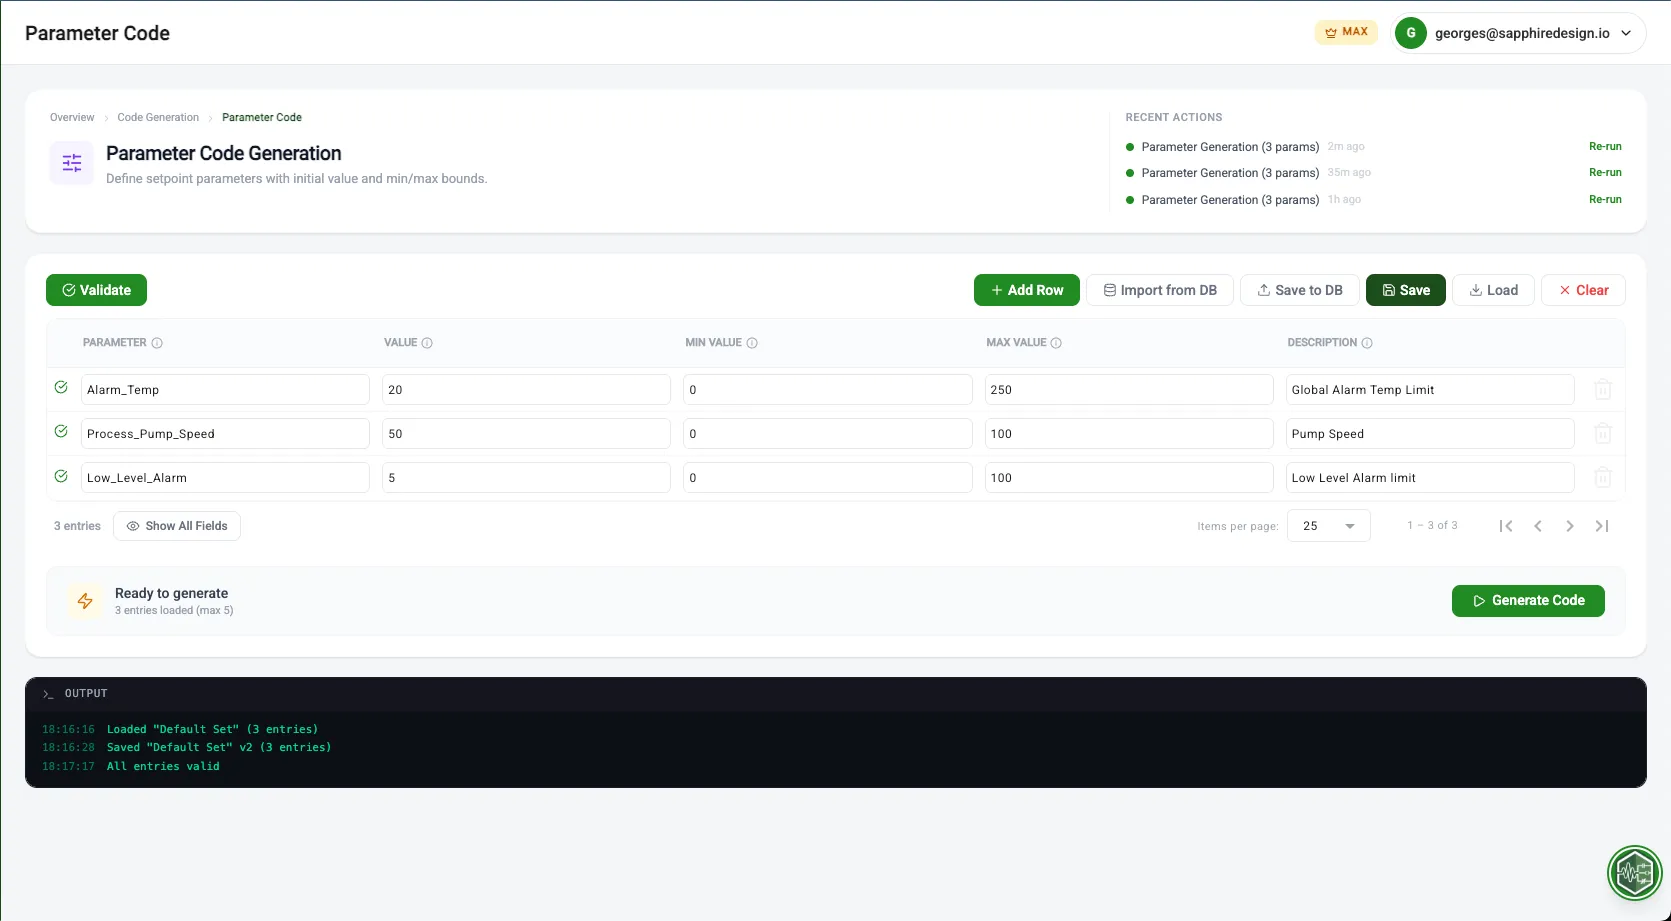Toggle Show All Fields
The height and width of the screenshot is (921, 1671).
coord(177,526)
